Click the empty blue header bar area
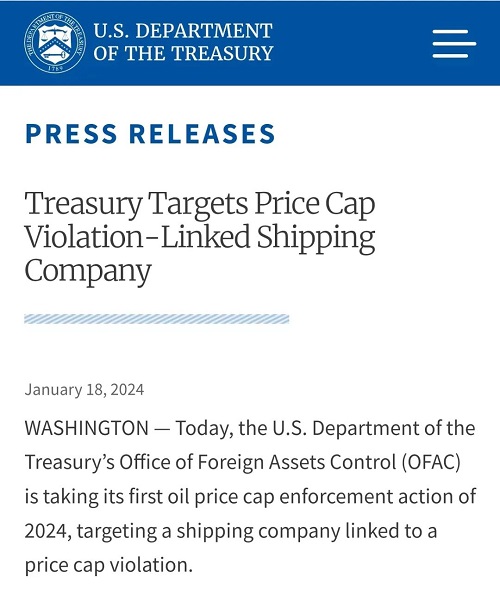 pos(351,43)
